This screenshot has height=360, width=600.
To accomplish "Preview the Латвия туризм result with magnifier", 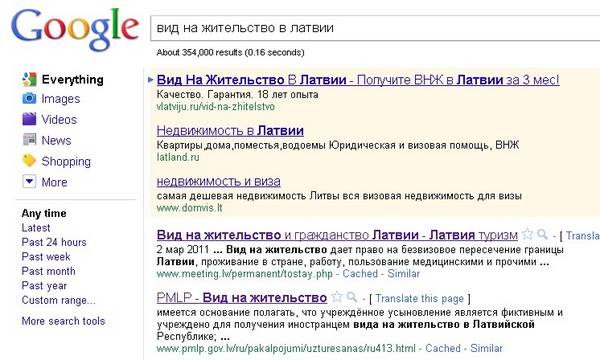I will point(542,234).
